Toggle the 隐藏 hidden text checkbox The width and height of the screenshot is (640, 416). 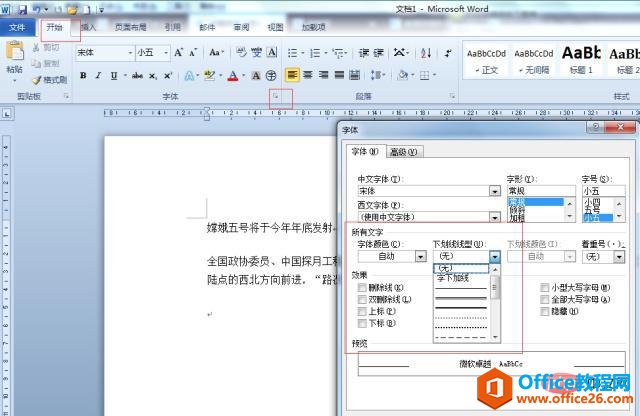544,311
